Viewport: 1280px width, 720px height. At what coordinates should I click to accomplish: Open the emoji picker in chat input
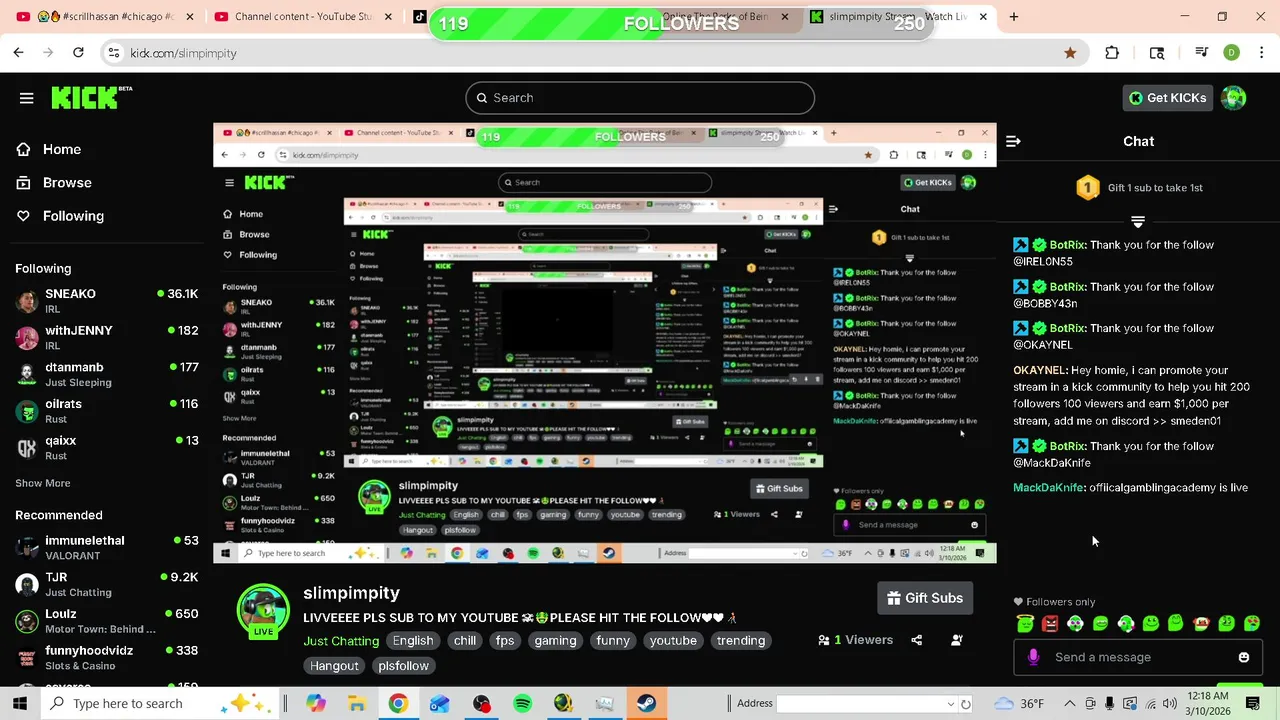[1244, 657]
